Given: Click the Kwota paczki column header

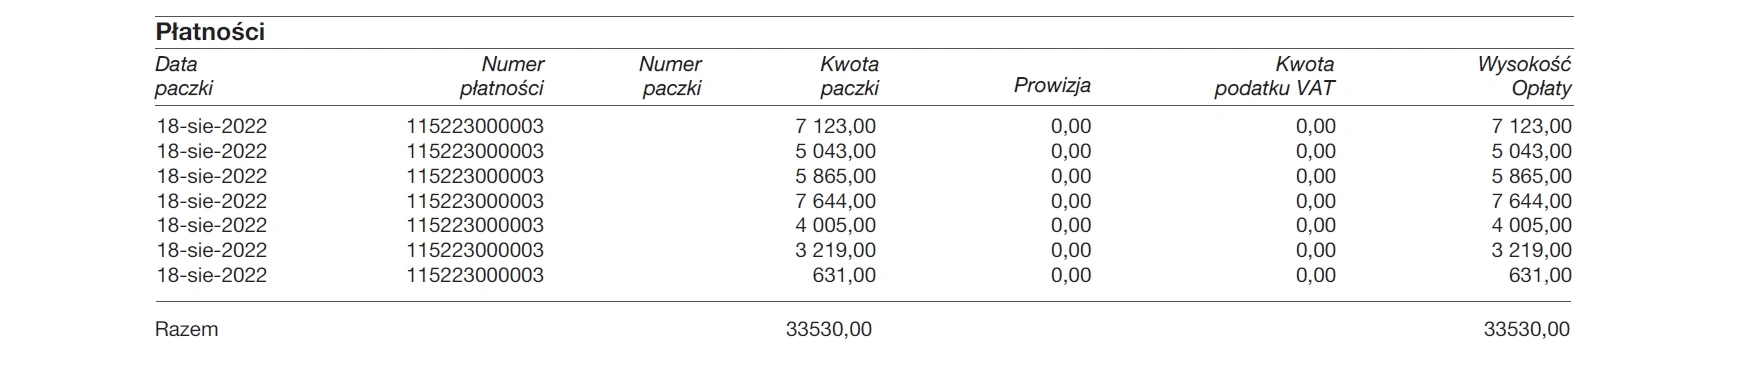Looking at the screenshot, I should coord(849,76).
